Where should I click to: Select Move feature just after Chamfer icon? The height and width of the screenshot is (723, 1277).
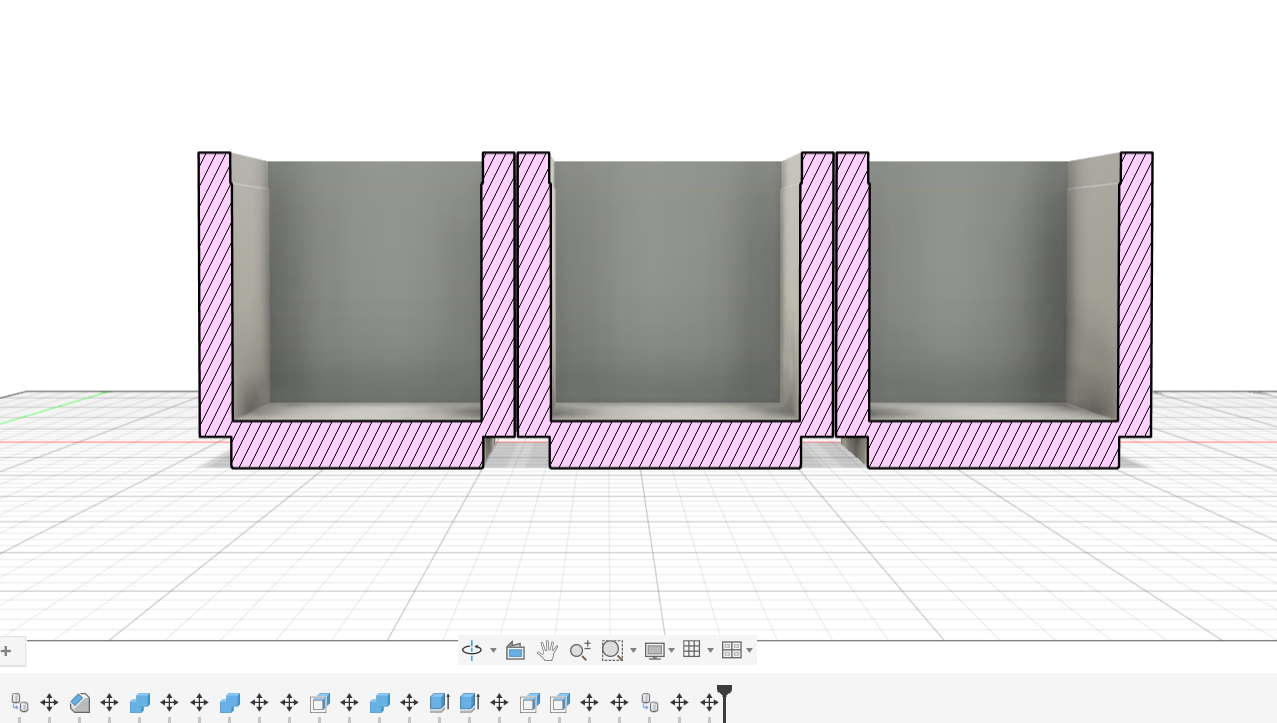(110, 703)
